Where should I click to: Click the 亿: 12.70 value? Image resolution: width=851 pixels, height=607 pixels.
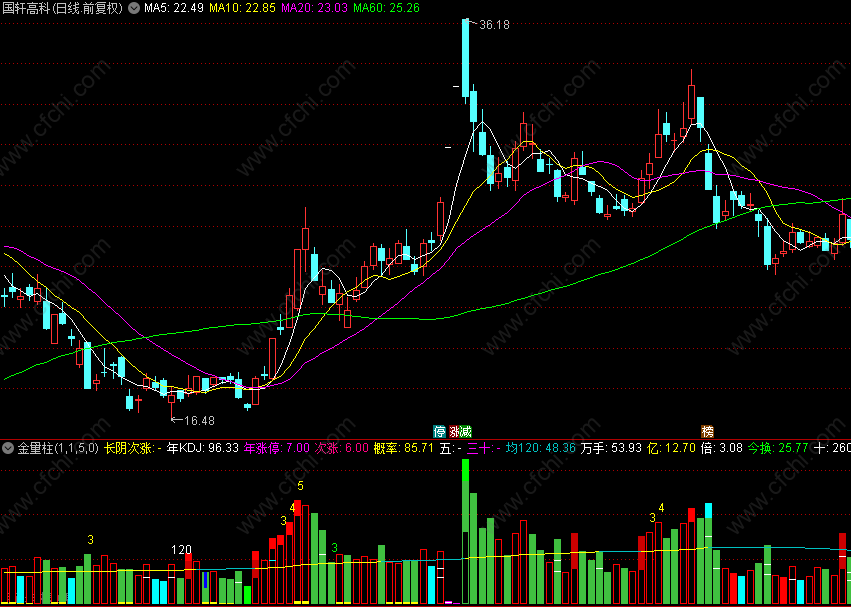669,448
